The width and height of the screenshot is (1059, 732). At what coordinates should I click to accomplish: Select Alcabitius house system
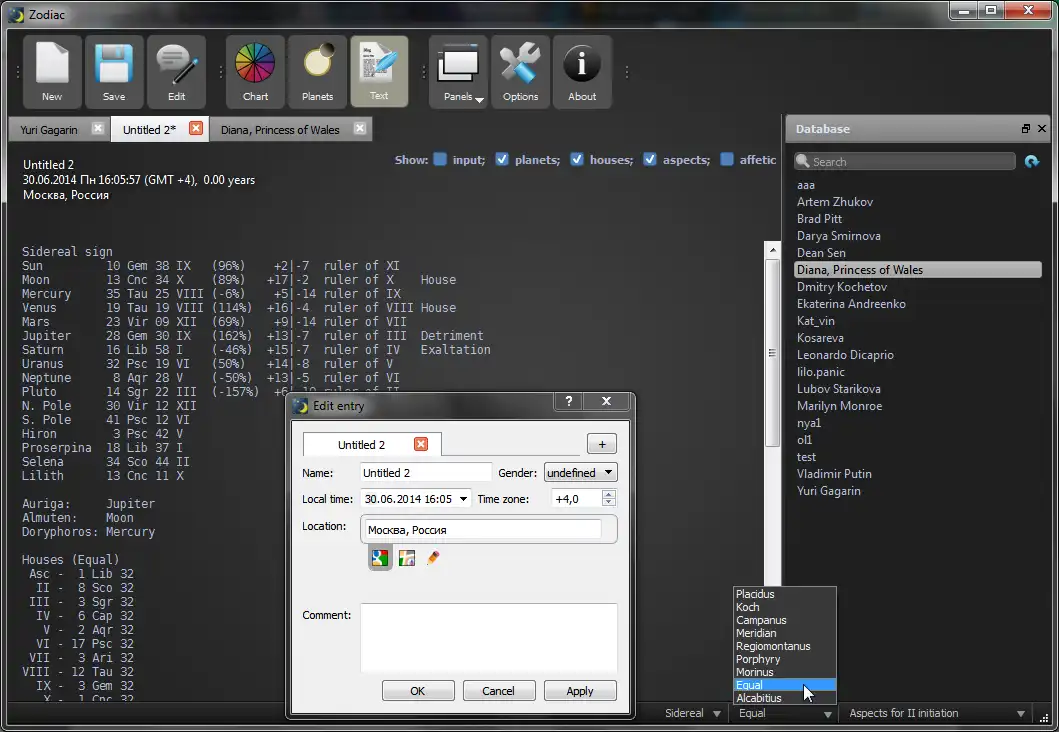[x=785, y=698]
